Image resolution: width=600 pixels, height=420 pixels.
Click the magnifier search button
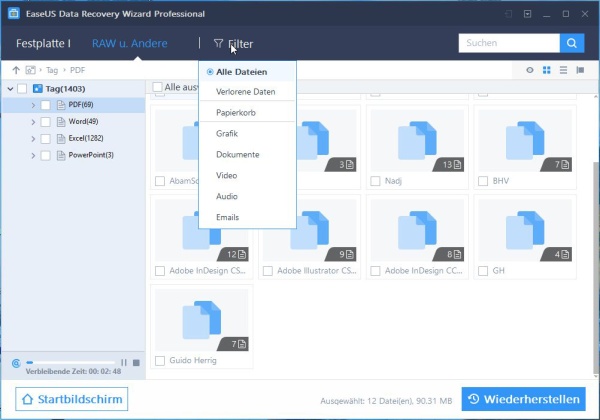[572, 43]
